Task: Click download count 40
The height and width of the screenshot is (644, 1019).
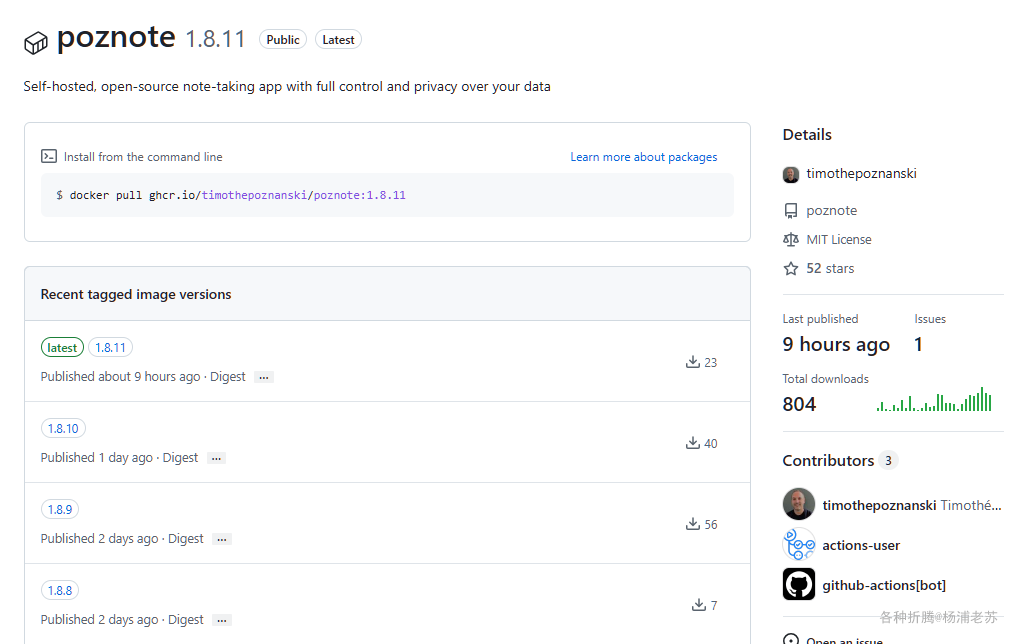Action: [710, 443]
